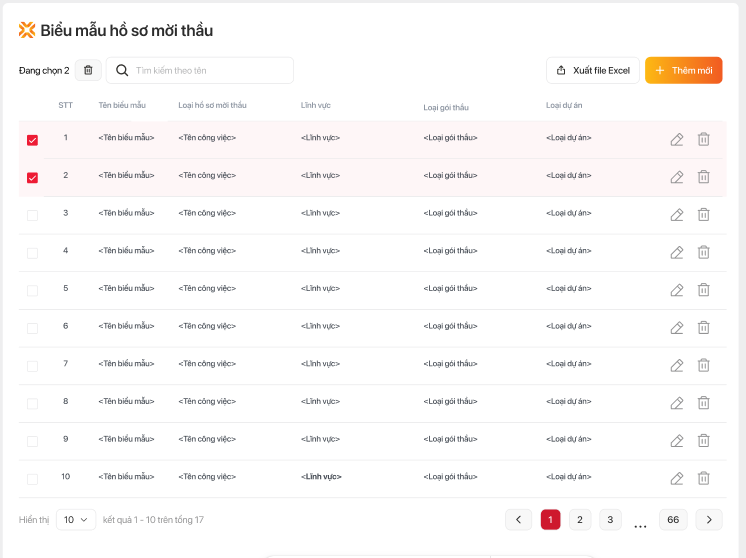
Task: Tick the checkbox for row 3
Action: tap(32, 215)
